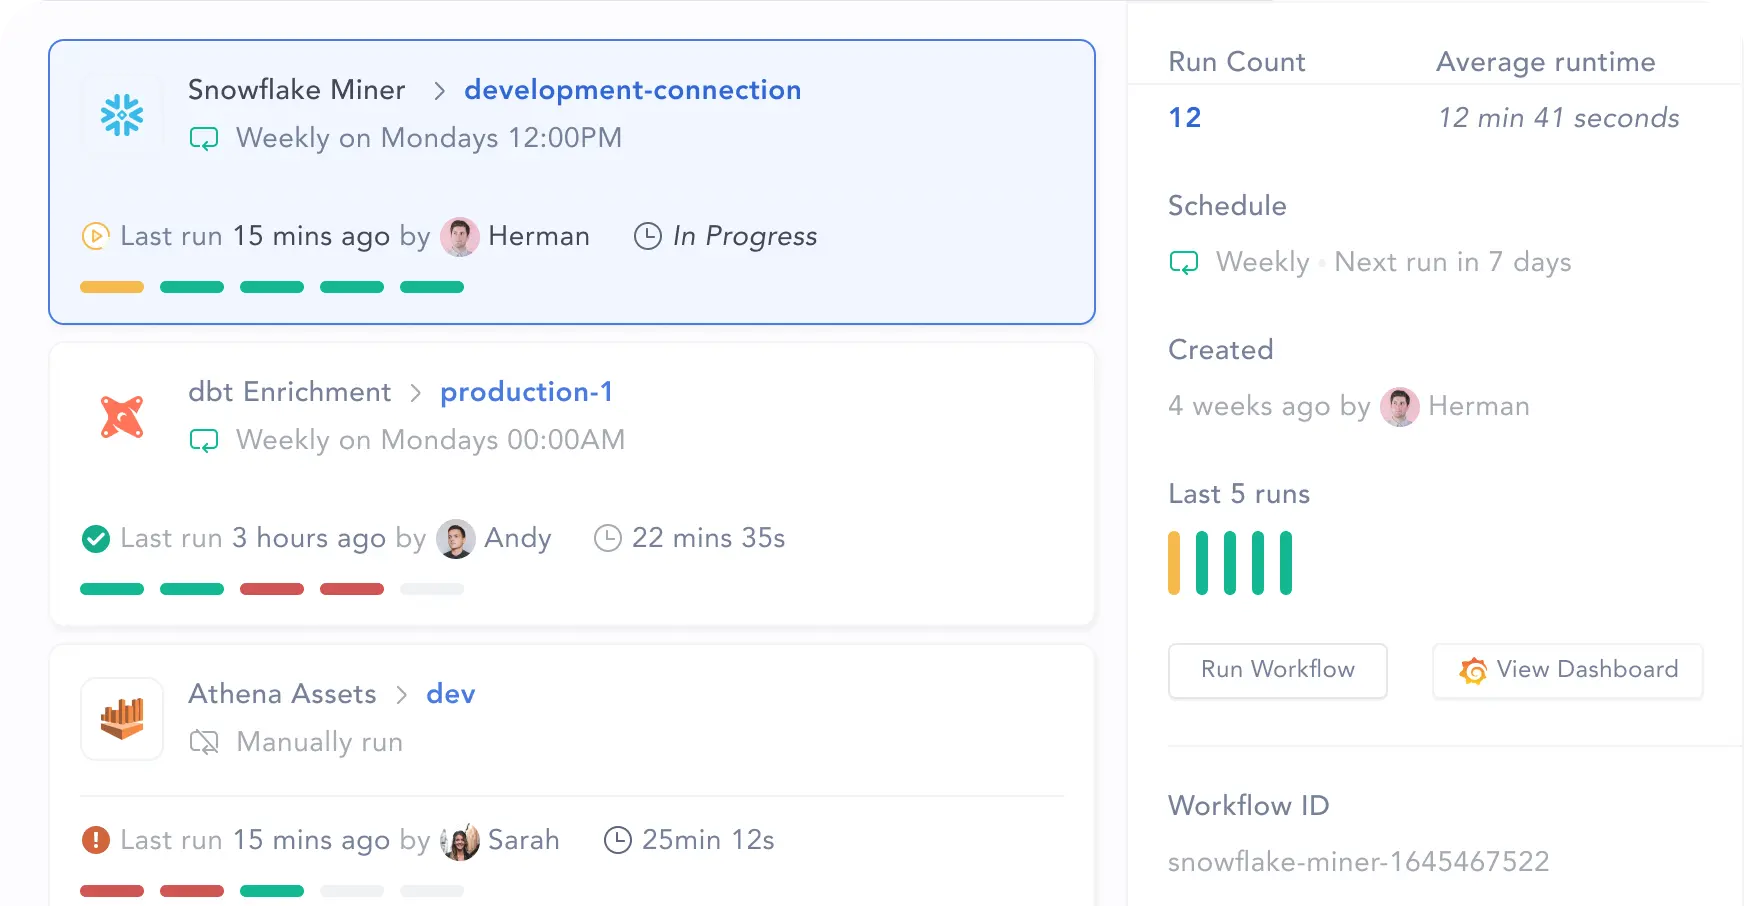1744x906 pixels.
Task: Click the first gray empty run bar in dbt Enrichment card
Action: [x=432, y=589]
